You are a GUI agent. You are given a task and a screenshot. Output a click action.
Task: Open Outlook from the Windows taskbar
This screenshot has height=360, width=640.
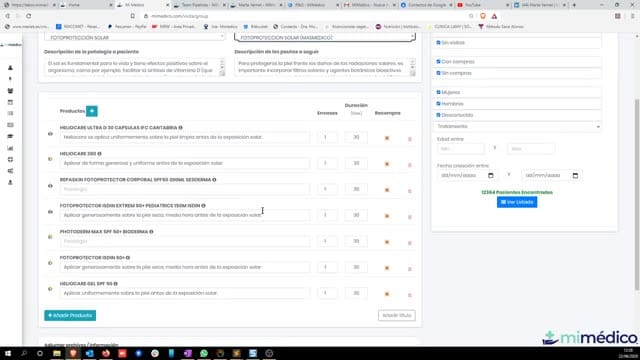[89, 353]
